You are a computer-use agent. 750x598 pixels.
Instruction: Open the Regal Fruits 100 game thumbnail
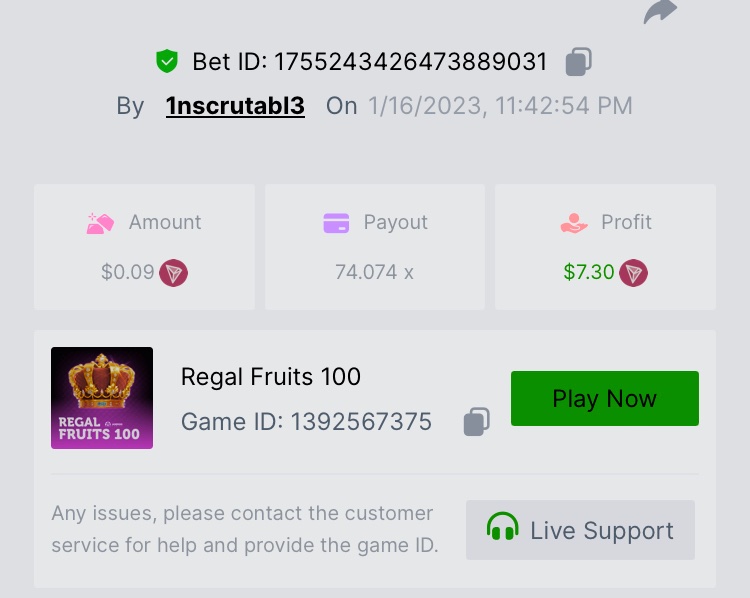(102, 398)
